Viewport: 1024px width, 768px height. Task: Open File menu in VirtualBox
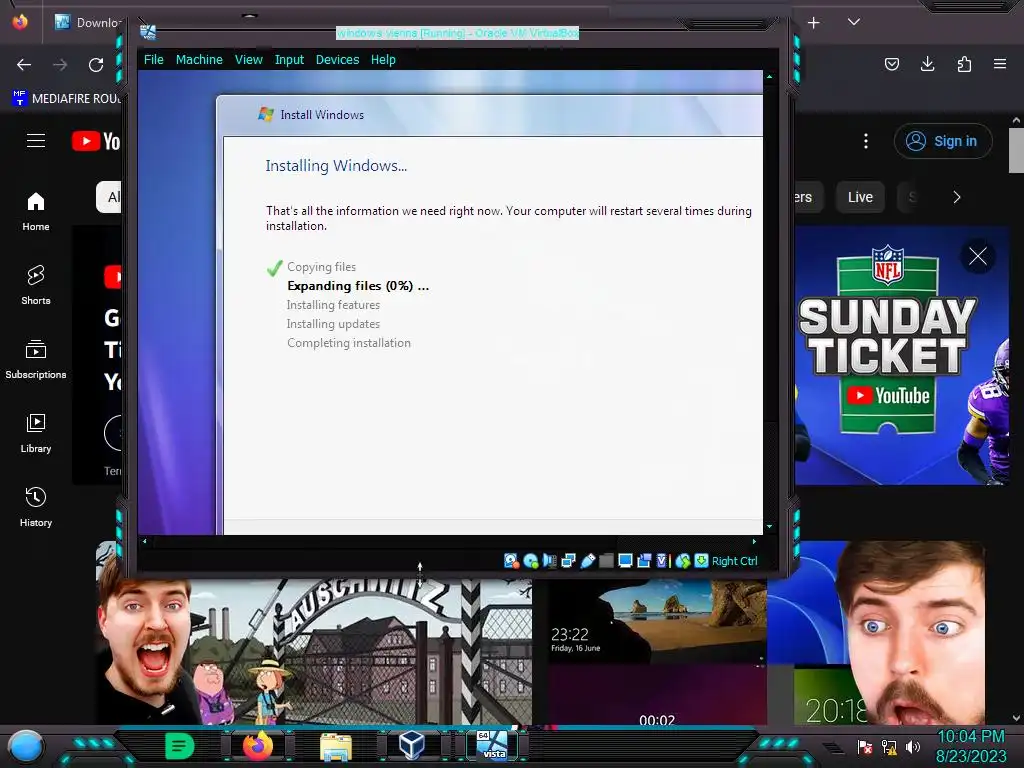(153, 59)
